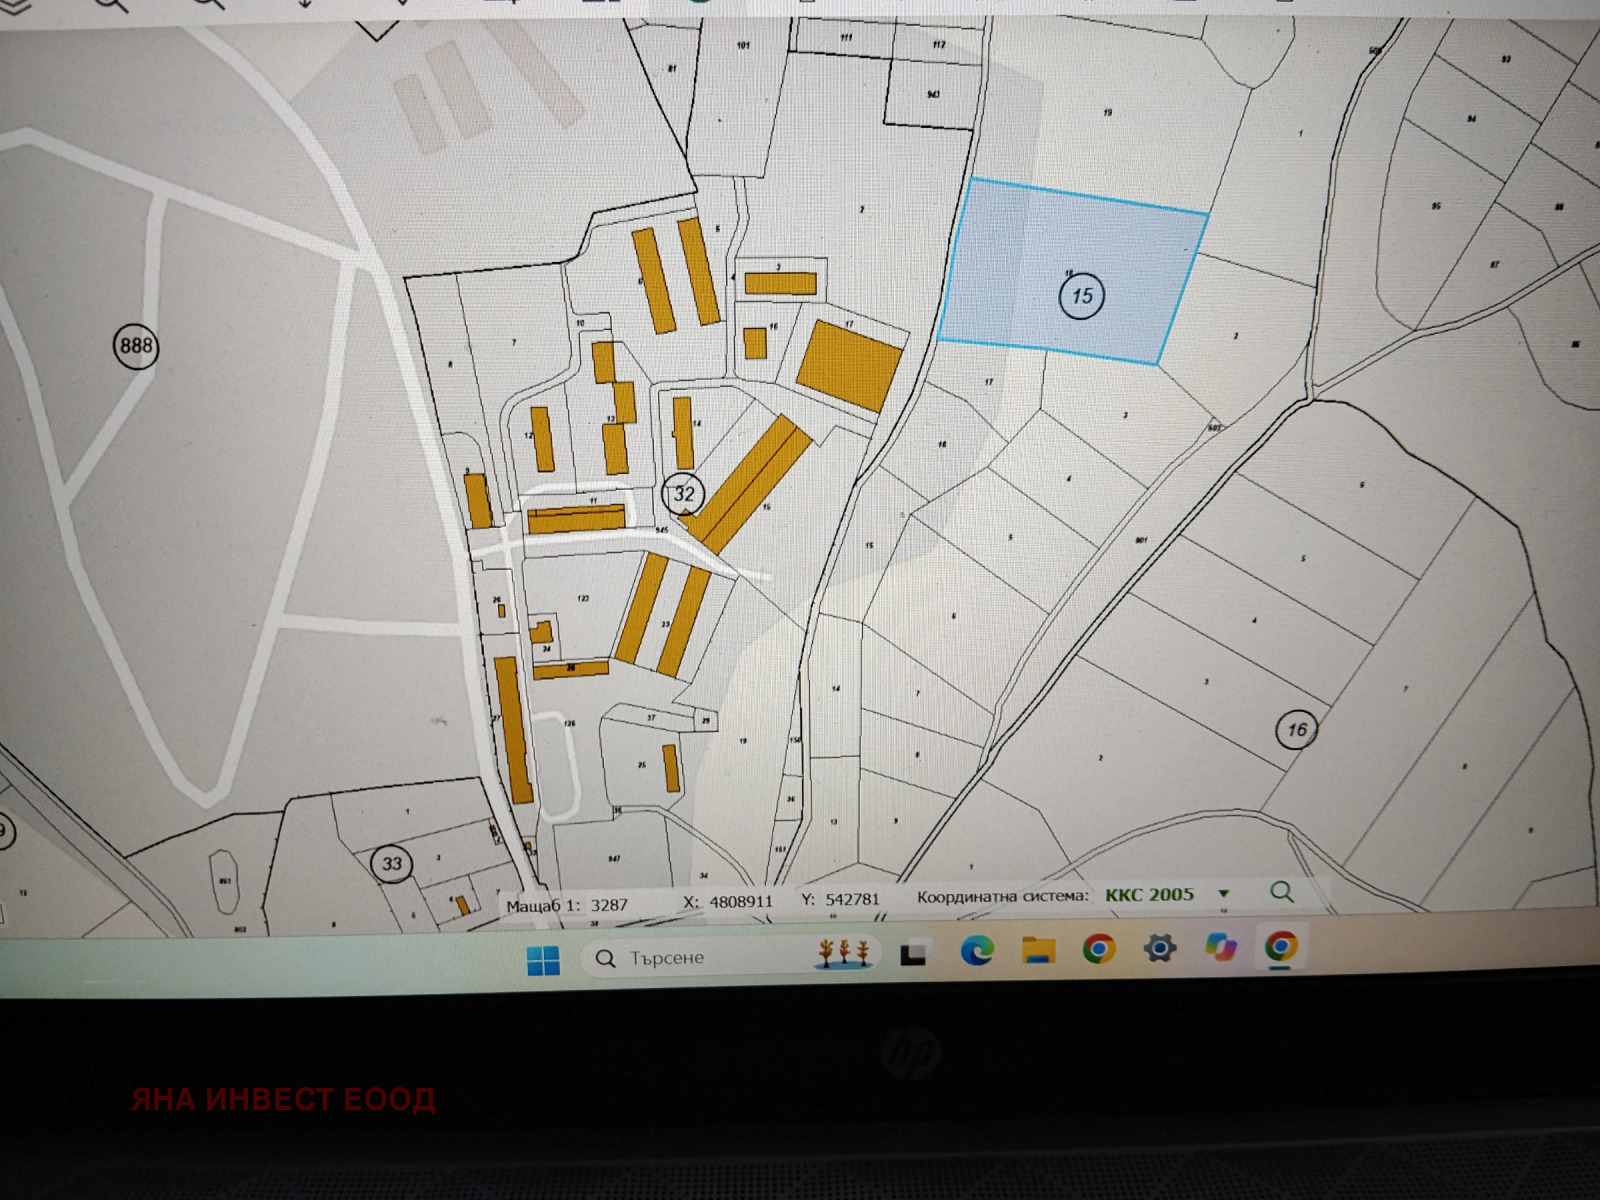Click the X coordinate value 4808911
The height and width of the screenshot is (1200, 1600).
point(741,901)
